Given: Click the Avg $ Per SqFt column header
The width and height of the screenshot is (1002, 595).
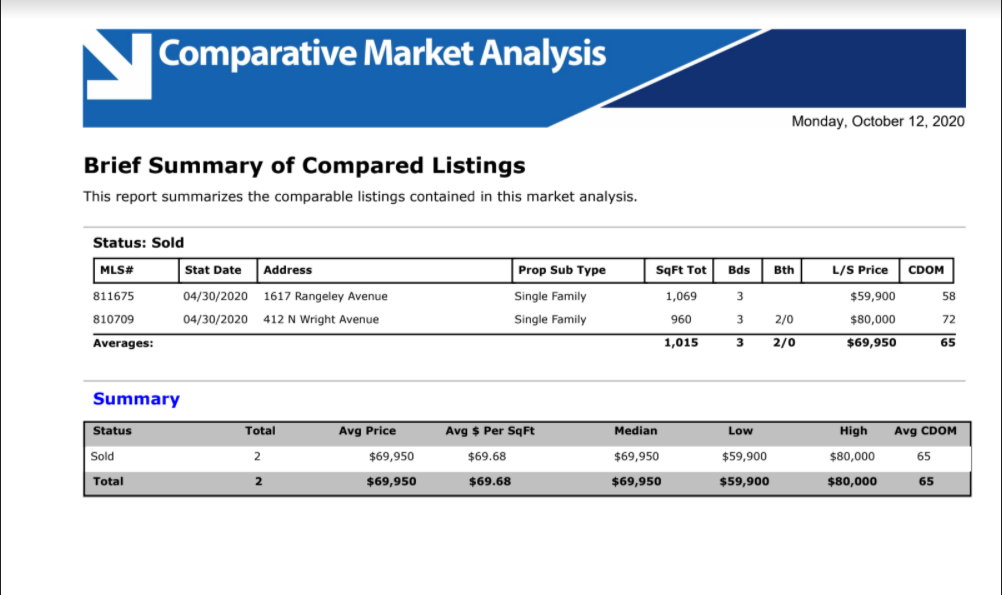Looking at the screenshot, I should 489,431.
